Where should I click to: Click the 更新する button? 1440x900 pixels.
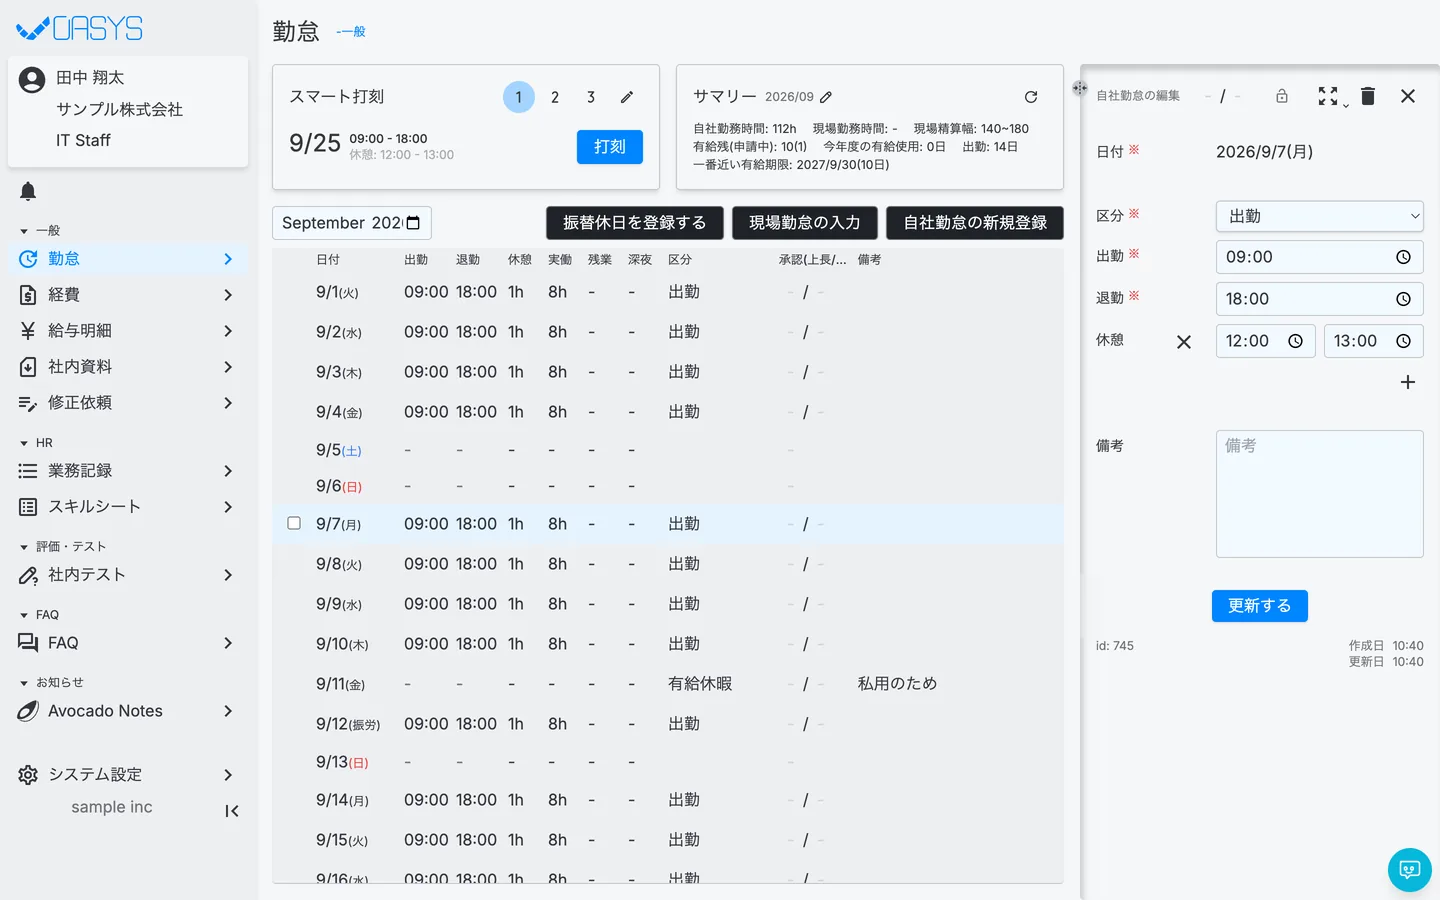point(1260,606)
